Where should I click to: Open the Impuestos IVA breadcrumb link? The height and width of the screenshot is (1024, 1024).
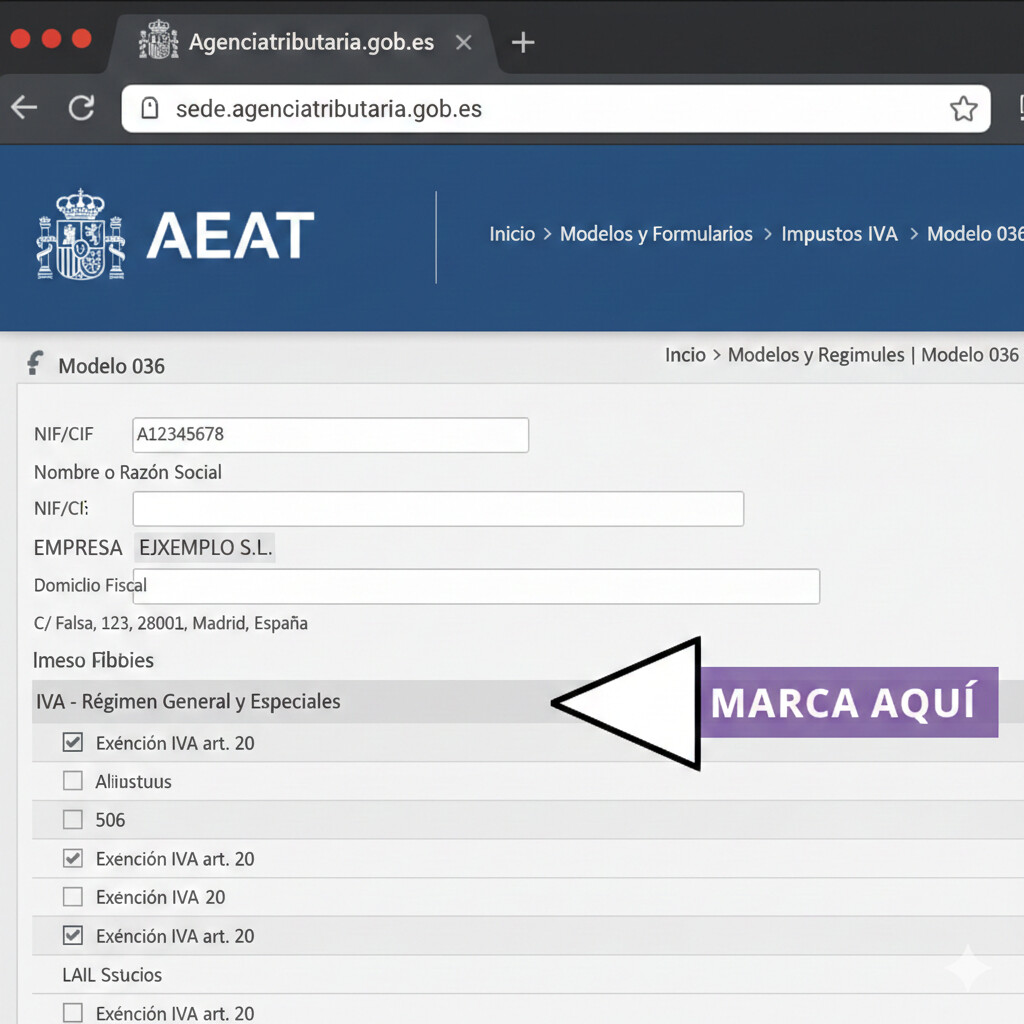coord(839,234)
